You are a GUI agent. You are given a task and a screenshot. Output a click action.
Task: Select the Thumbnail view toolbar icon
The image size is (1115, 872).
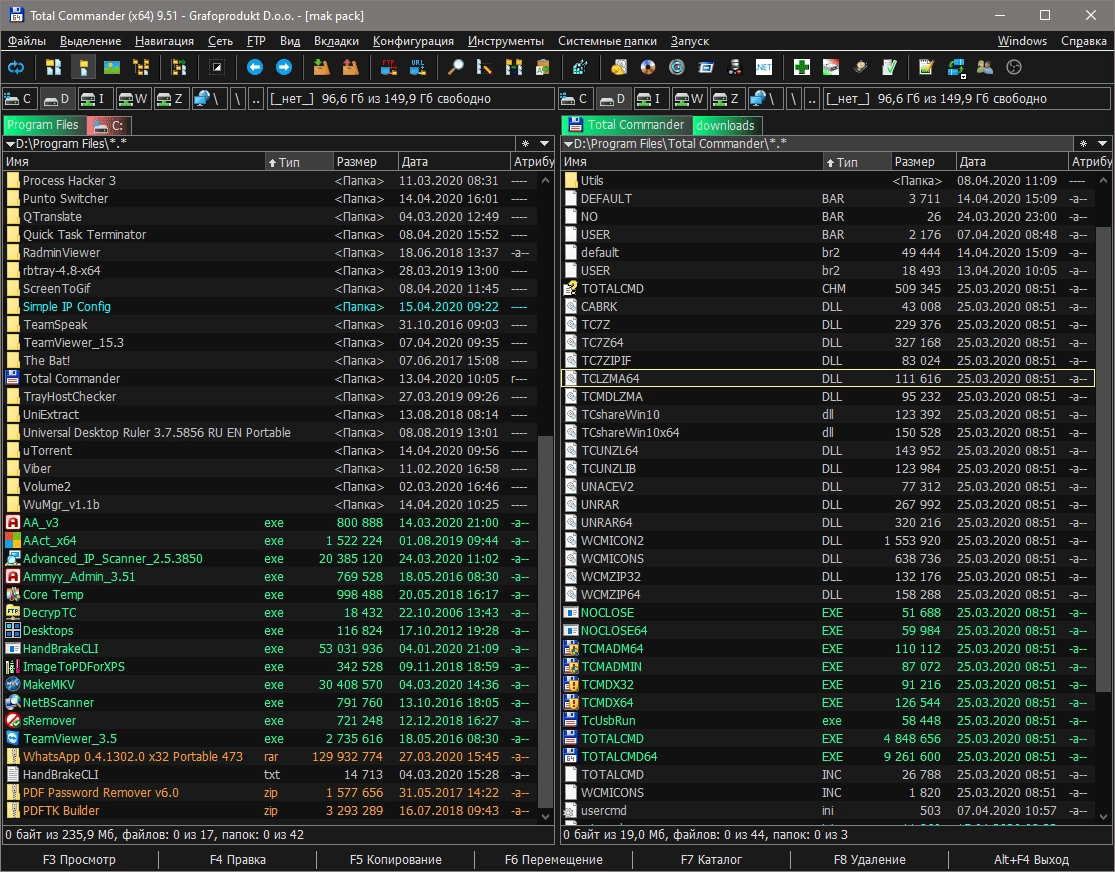(112, 68)
